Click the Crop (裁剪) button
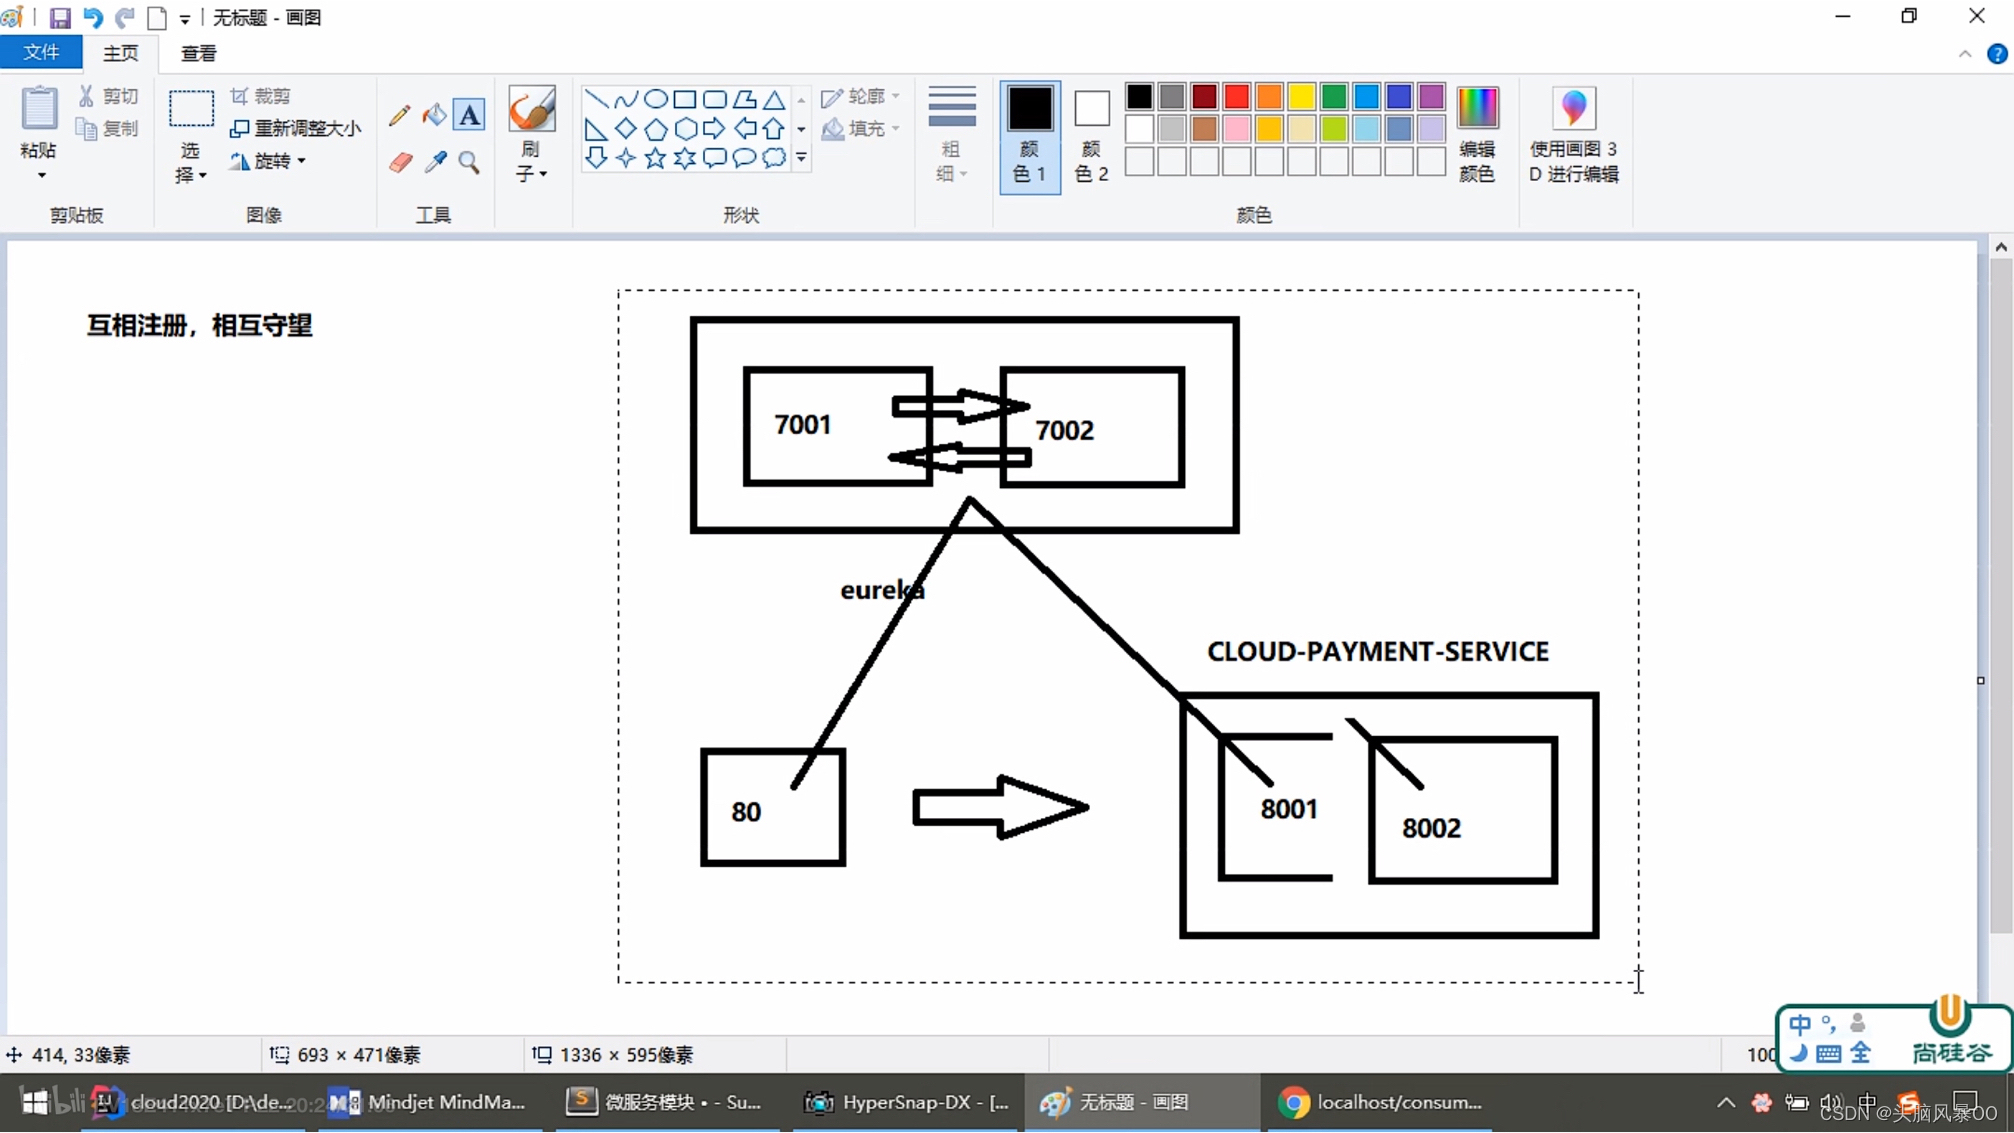This screenshot has height=1133, width=2014. 261,96
